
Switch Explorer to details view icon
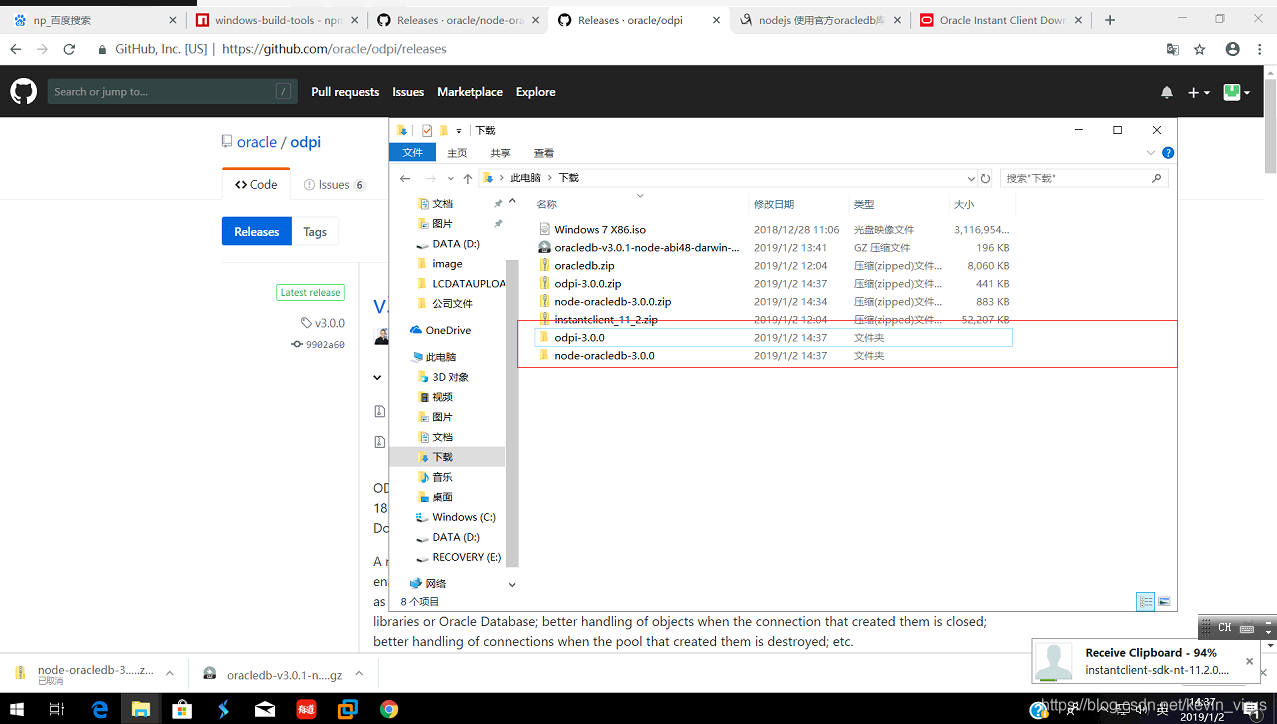coord(1146,601)
